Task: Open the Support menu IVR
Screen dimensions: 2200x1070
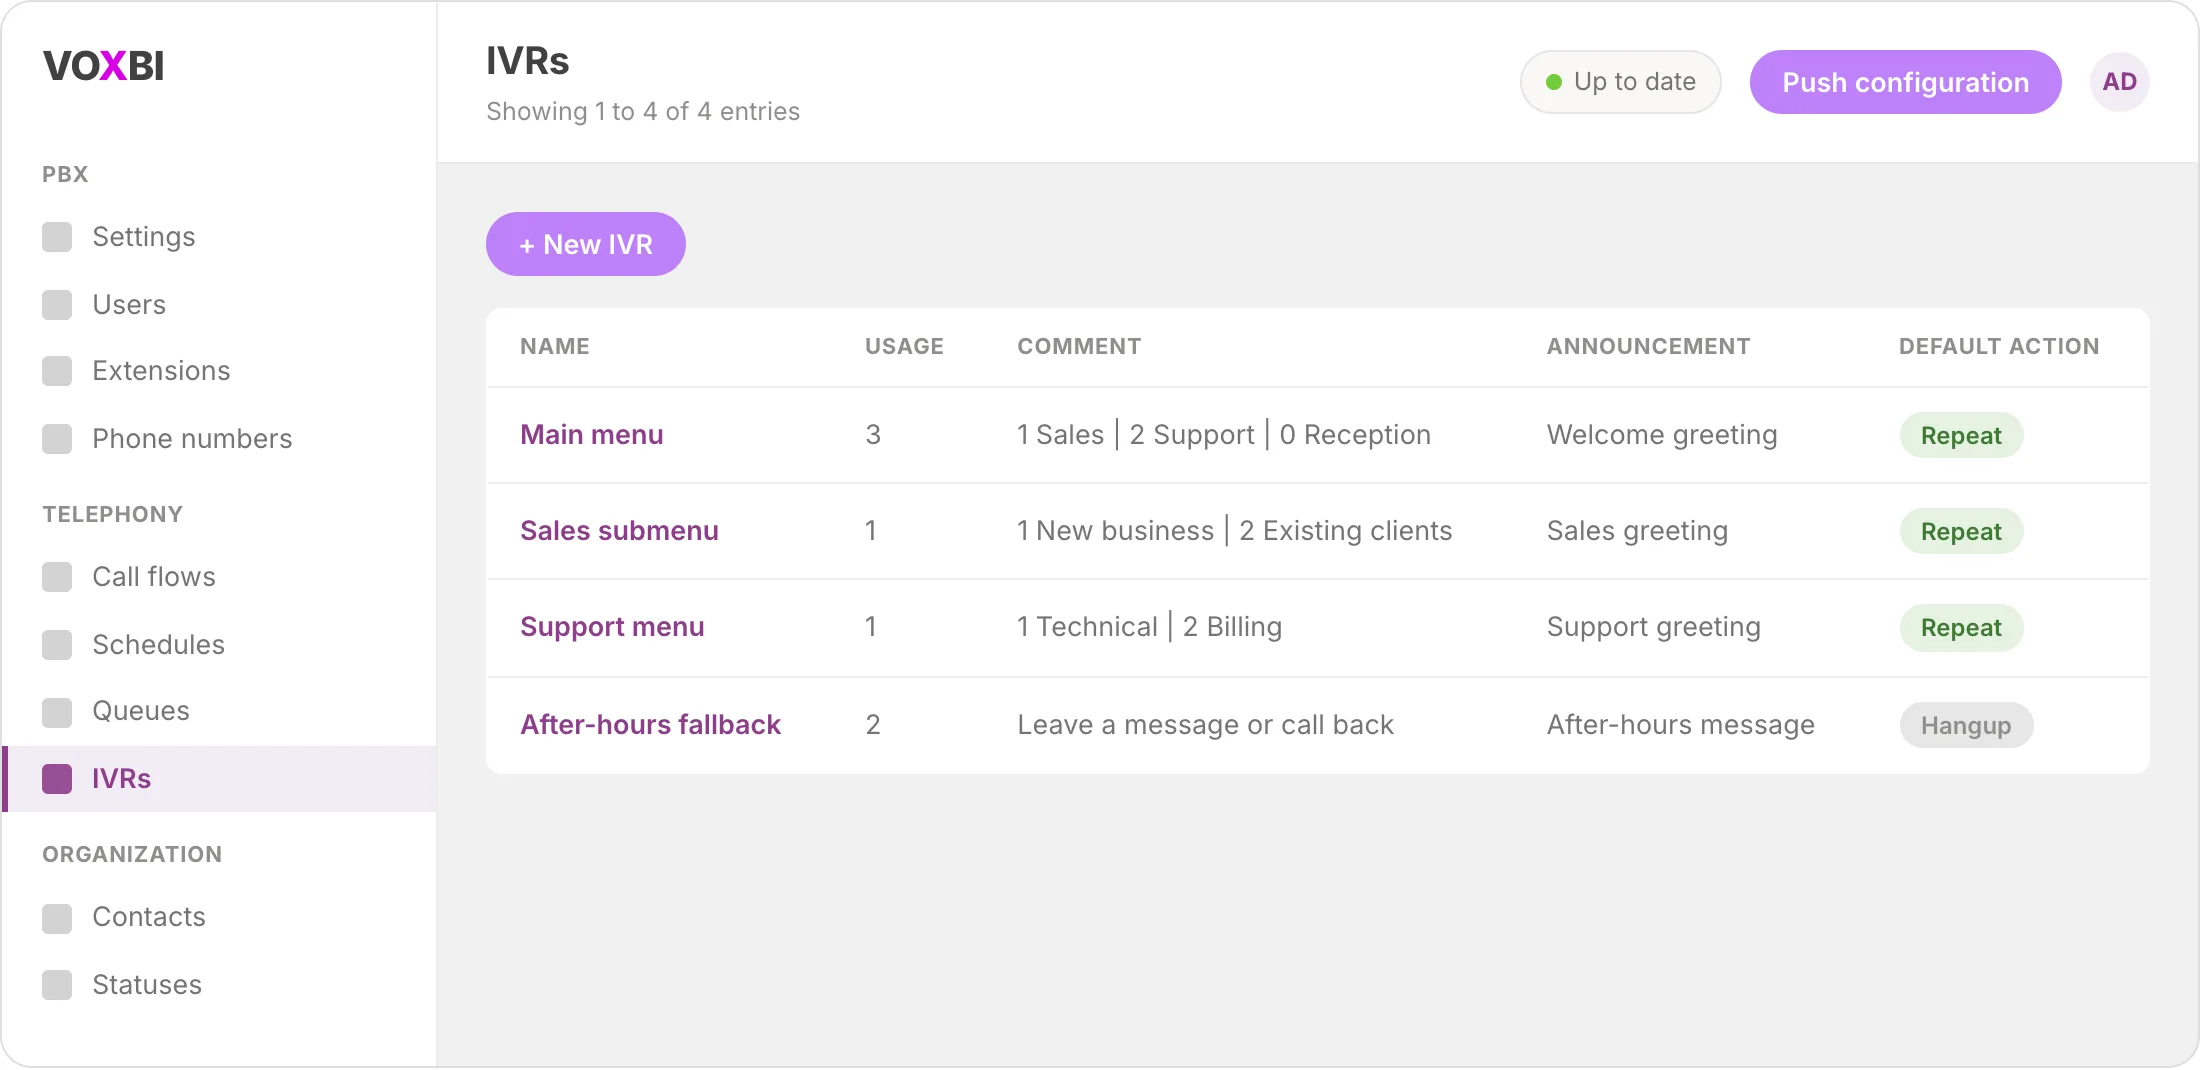Action: [612, 627]
